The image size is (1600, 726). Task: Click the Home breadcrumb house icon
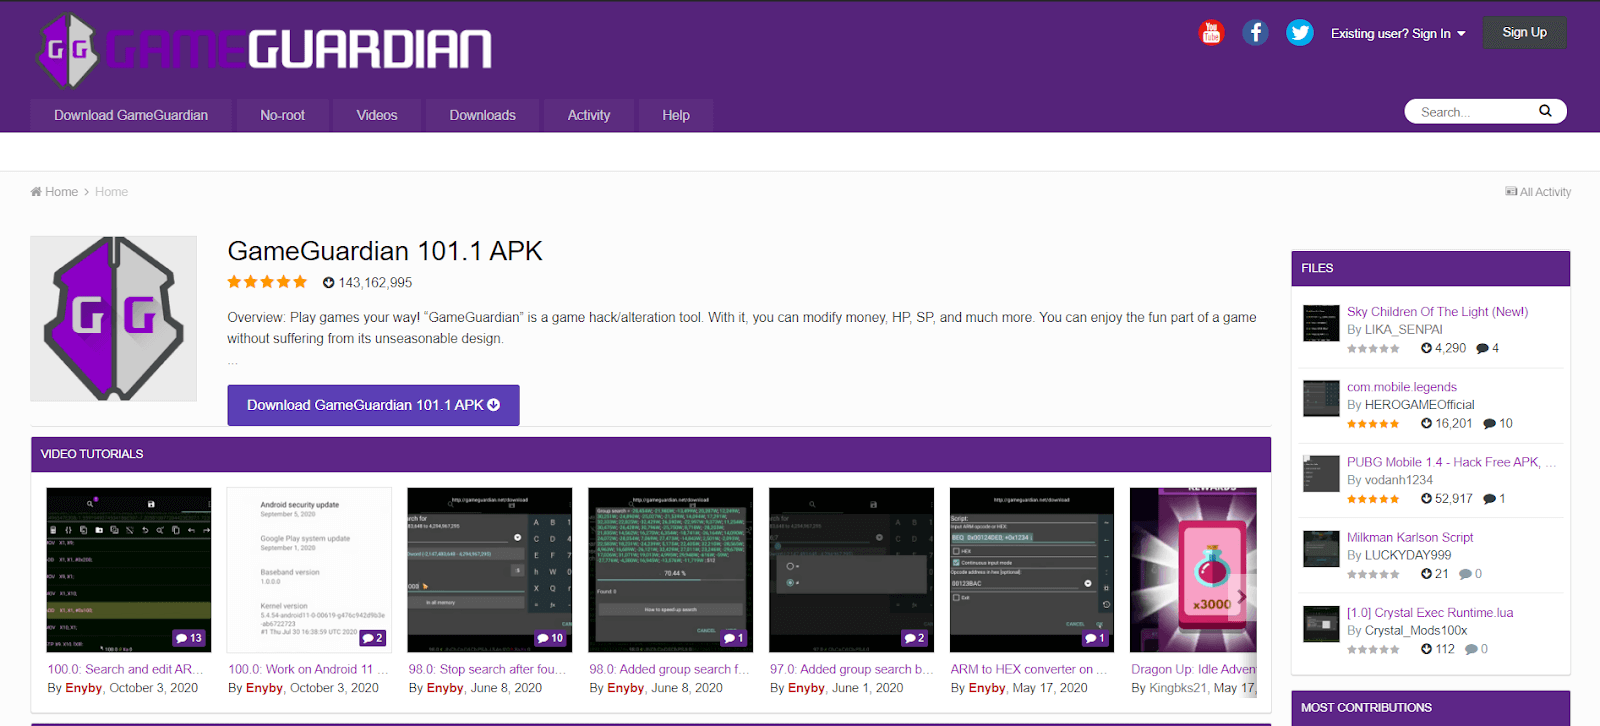click(x=36, y=192)
